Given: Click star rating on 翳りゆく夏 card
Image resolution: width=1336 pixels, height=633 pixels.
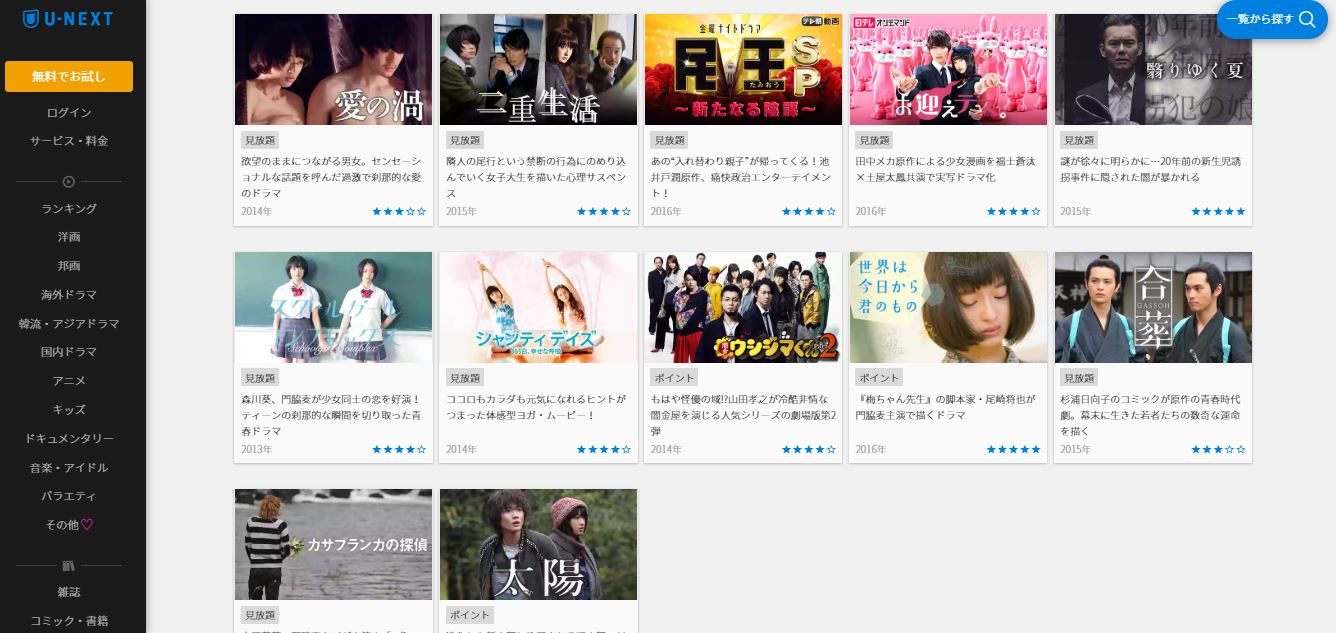Looking at the screenshot, I should [1219, 212].
